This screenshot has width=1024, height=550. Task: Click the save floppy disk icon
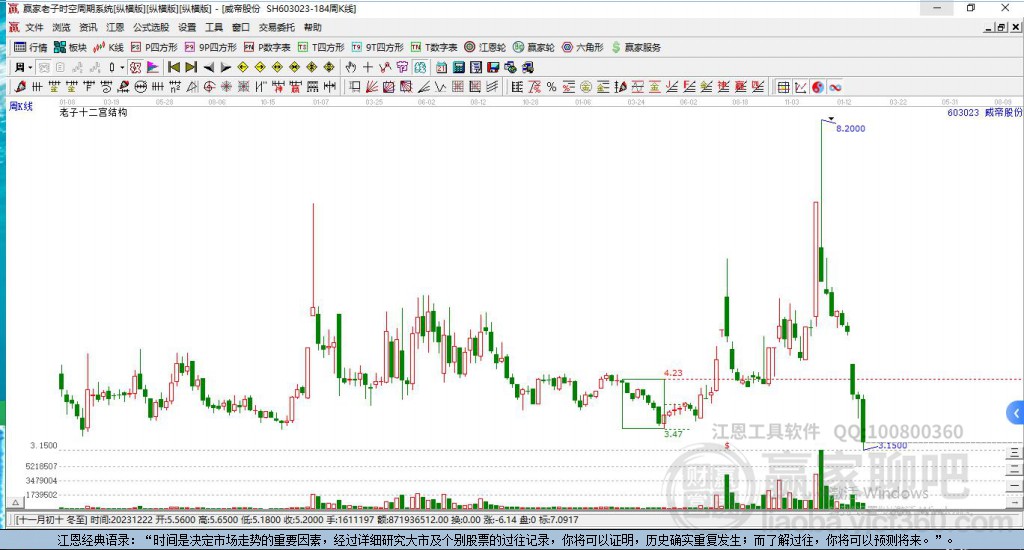pos(493,67)
